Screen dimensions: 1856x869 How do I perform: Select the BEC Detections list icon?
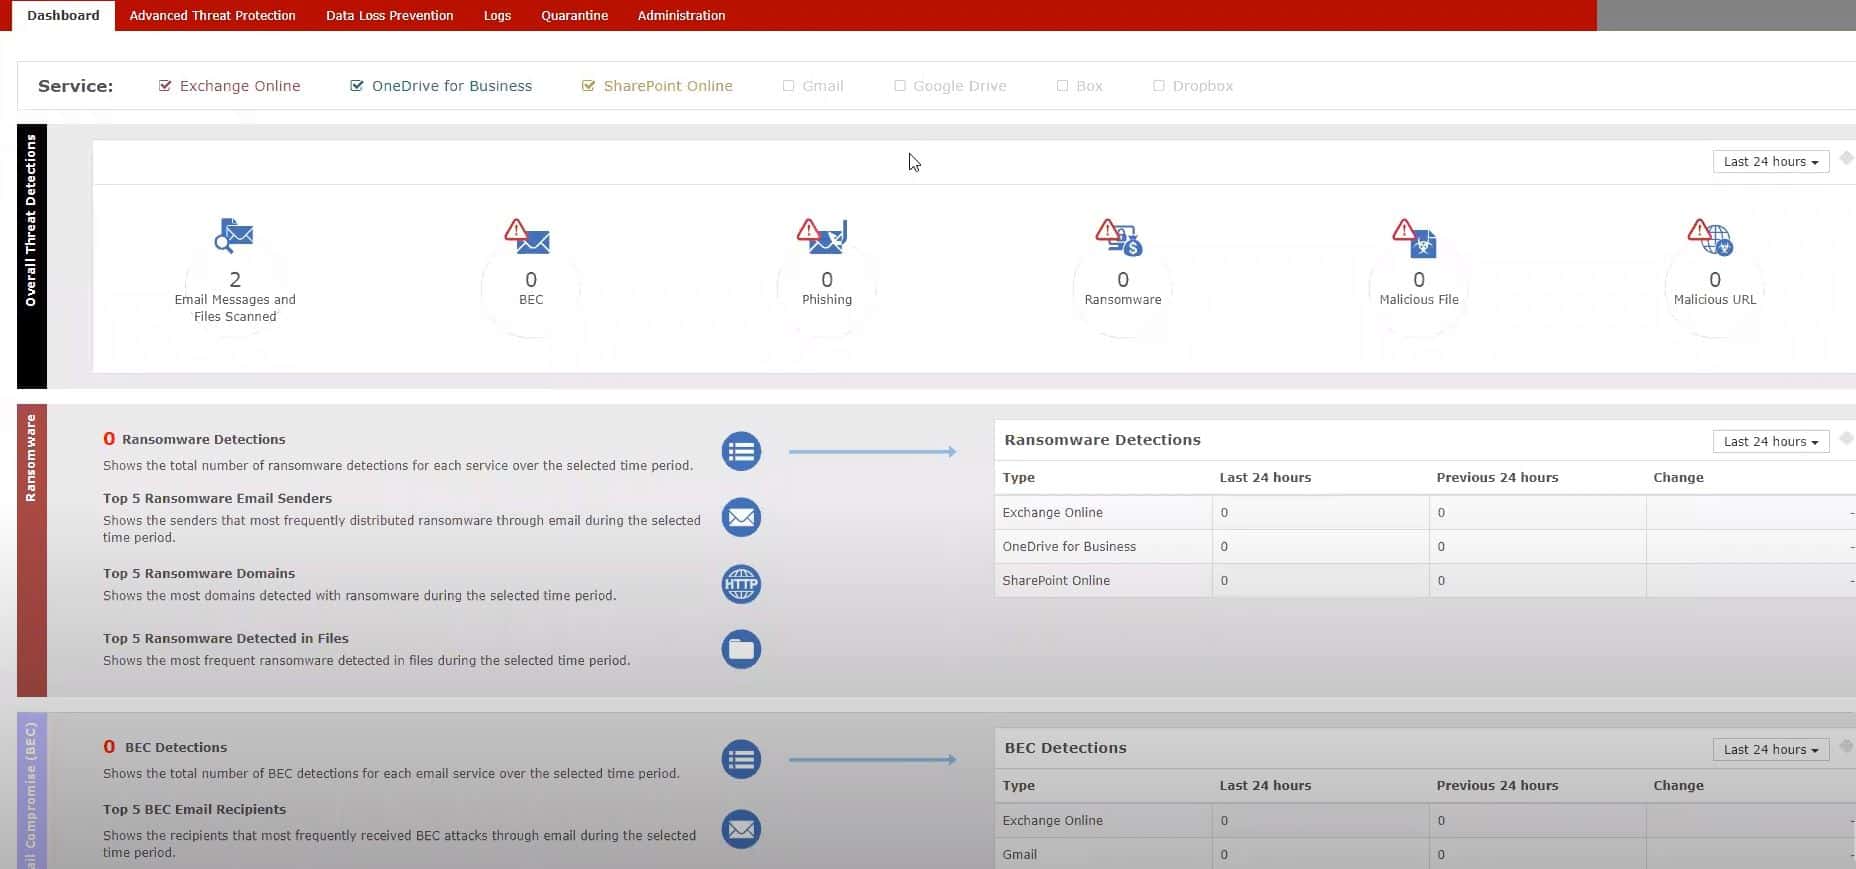741,760
